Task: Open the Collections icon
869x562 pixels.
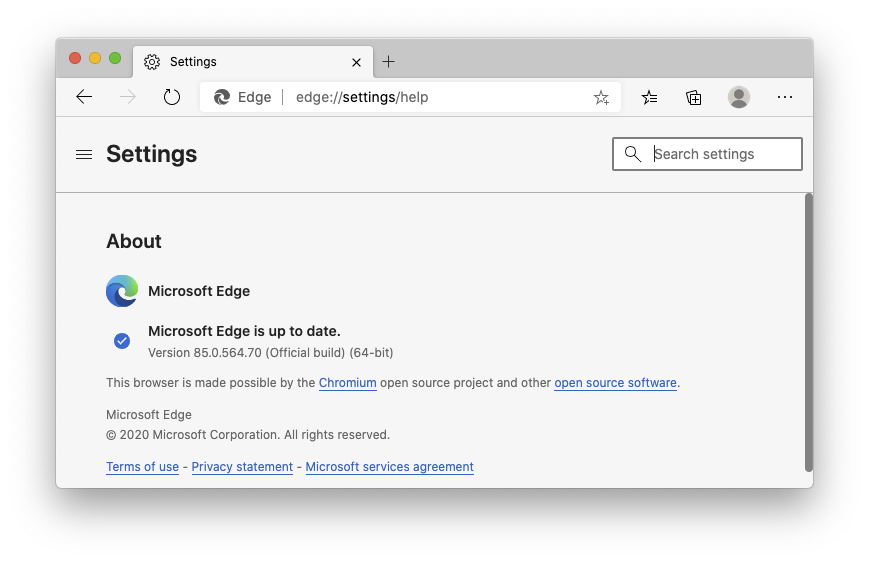Action: pyautogui.click(x=694, y=97)
